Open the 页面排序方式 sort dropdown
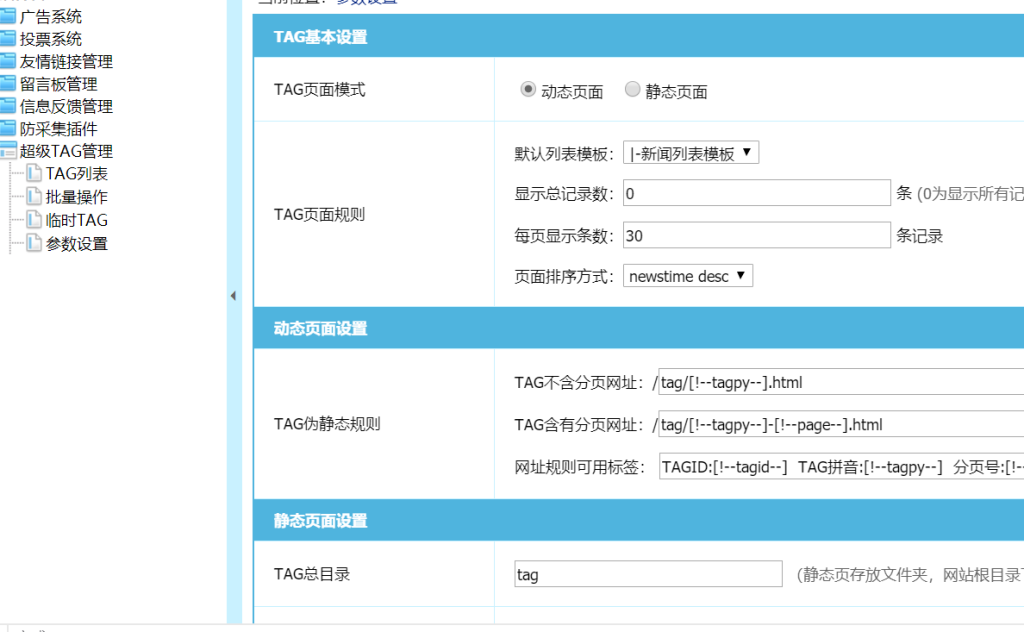Screen dimensions: 1024x632 pos(687,278)
